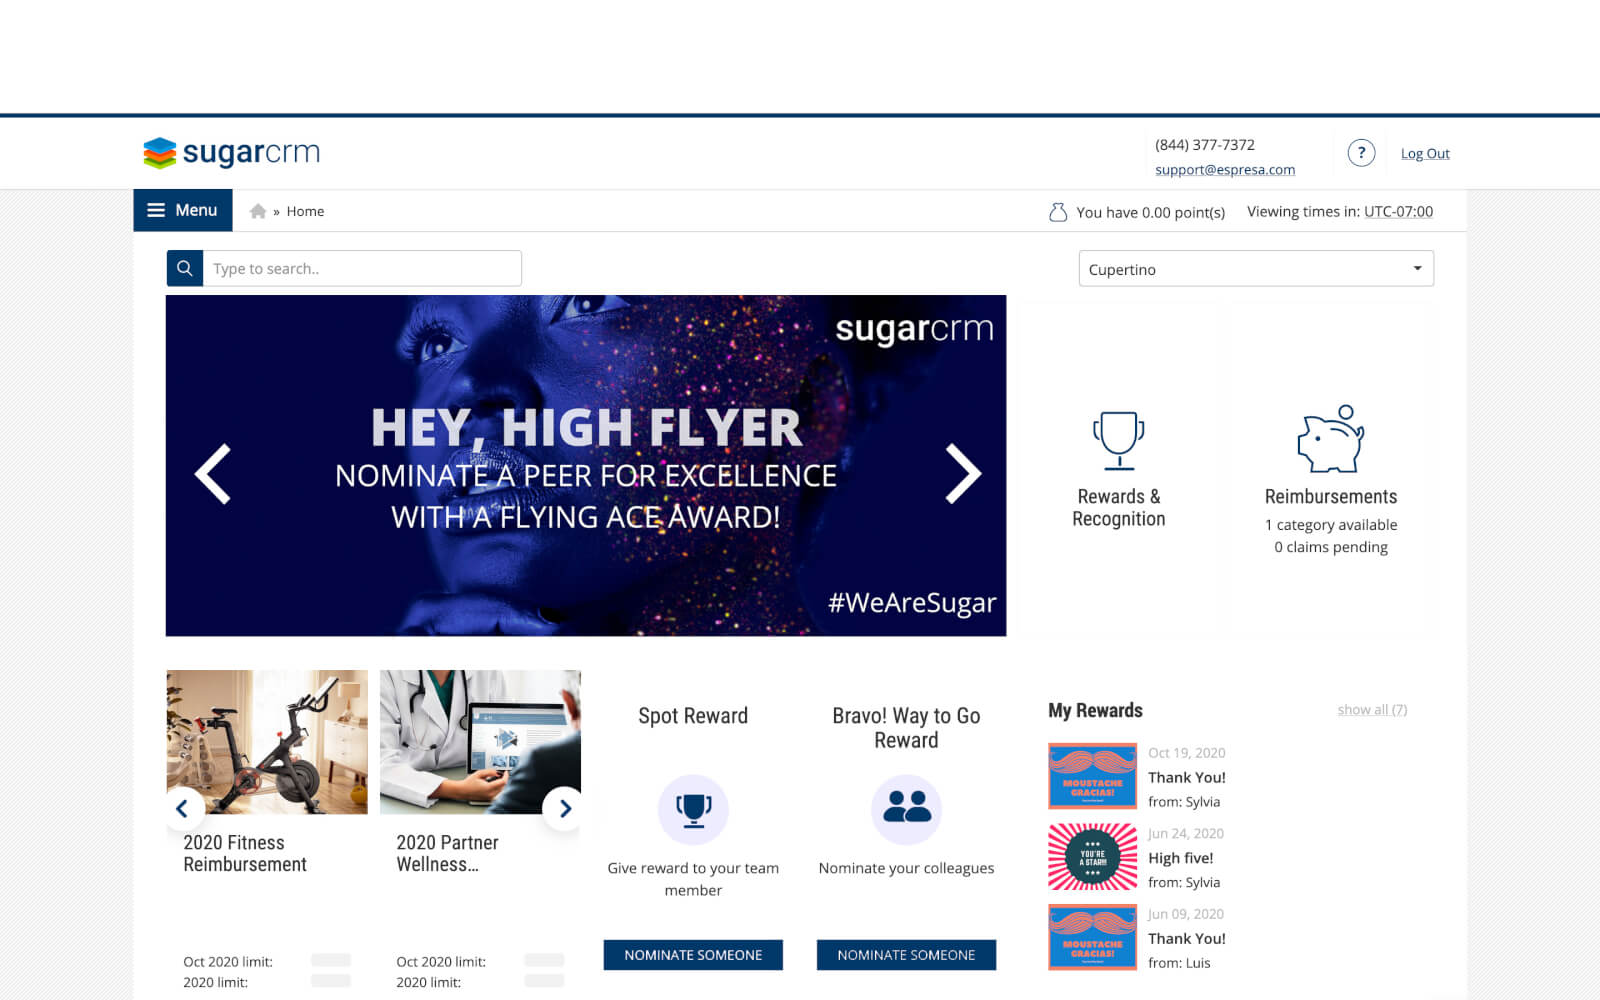Email support@espresa.com
The height and width of the screenshot is (1000, 1600).
pyautogui.click(x=1225, y=169)
